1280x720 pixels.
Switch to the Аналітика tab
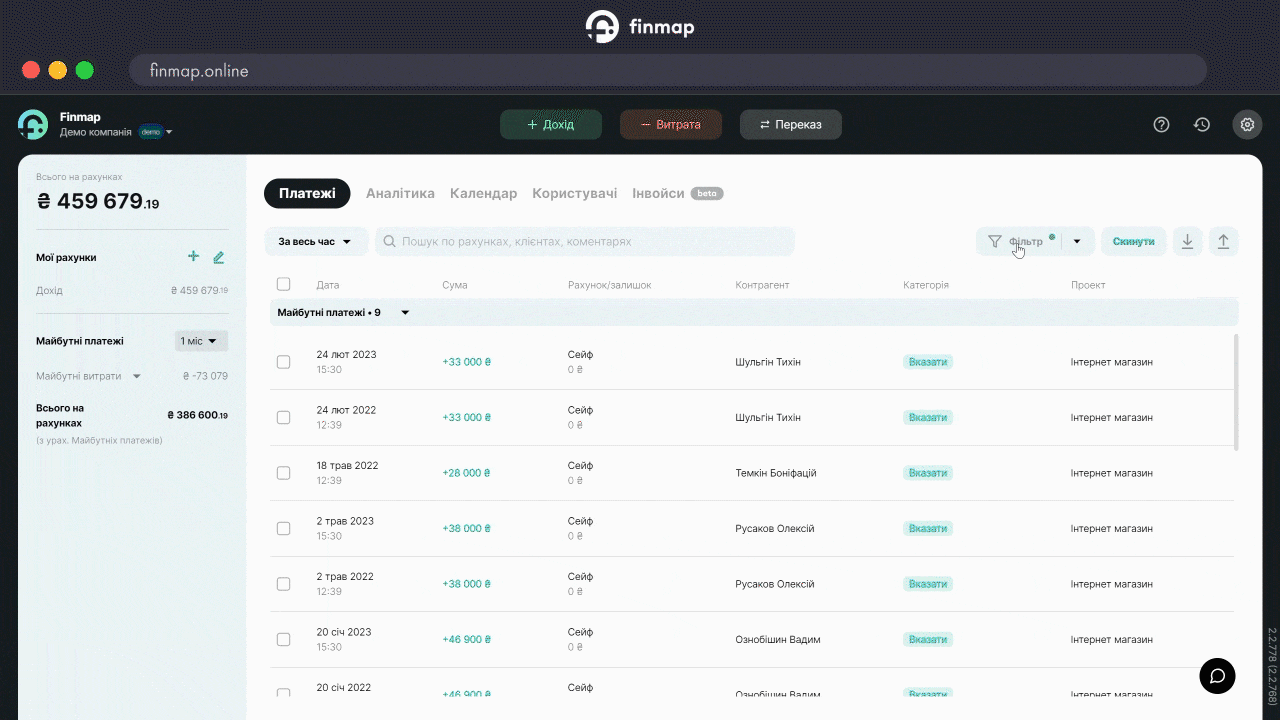tap(400, 193)
